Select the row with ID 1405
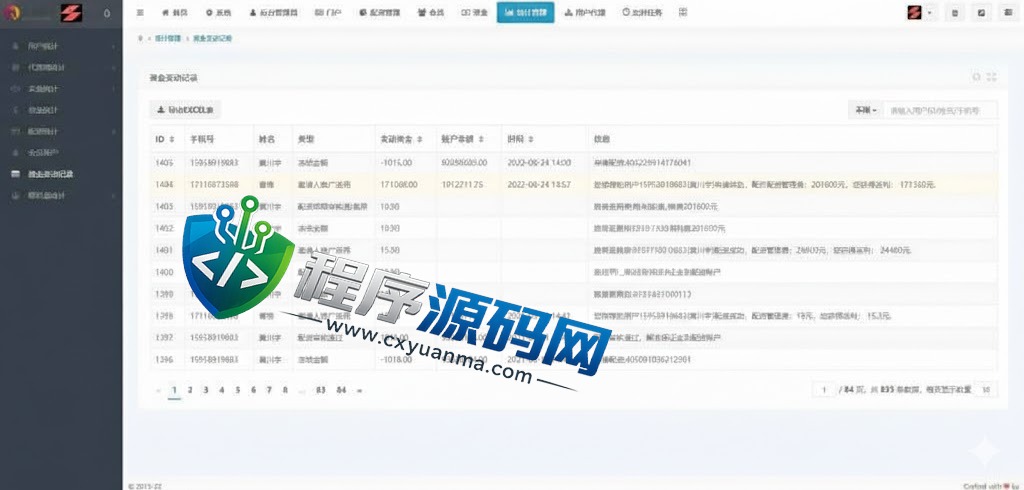Viewport: 1024px width, 490px height. [x=573, y=163]
